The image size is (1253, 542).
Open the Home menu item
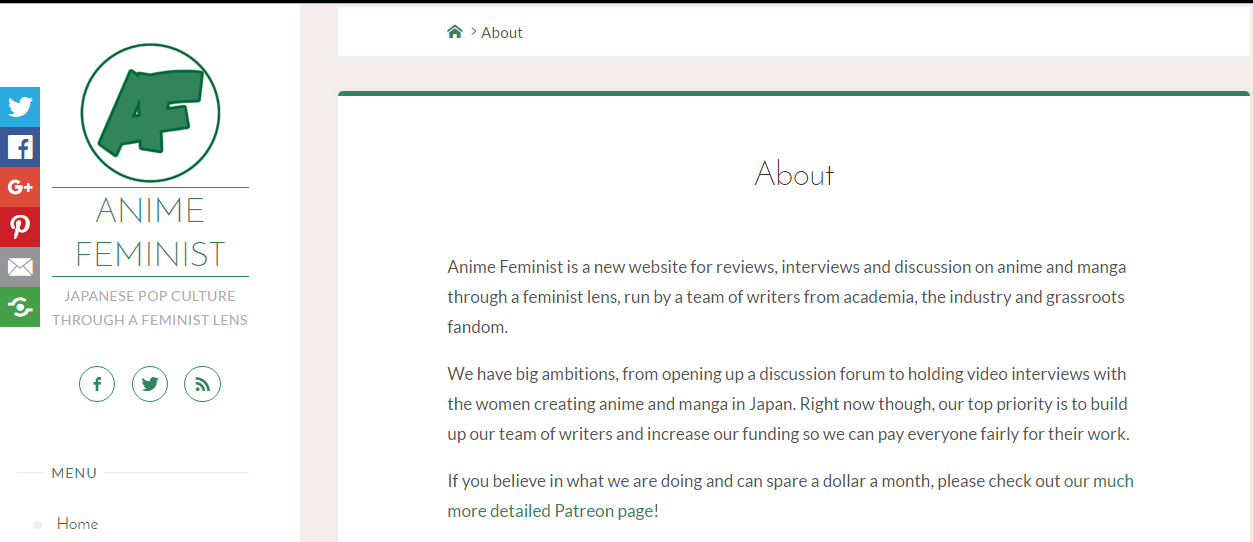[77, 524]
